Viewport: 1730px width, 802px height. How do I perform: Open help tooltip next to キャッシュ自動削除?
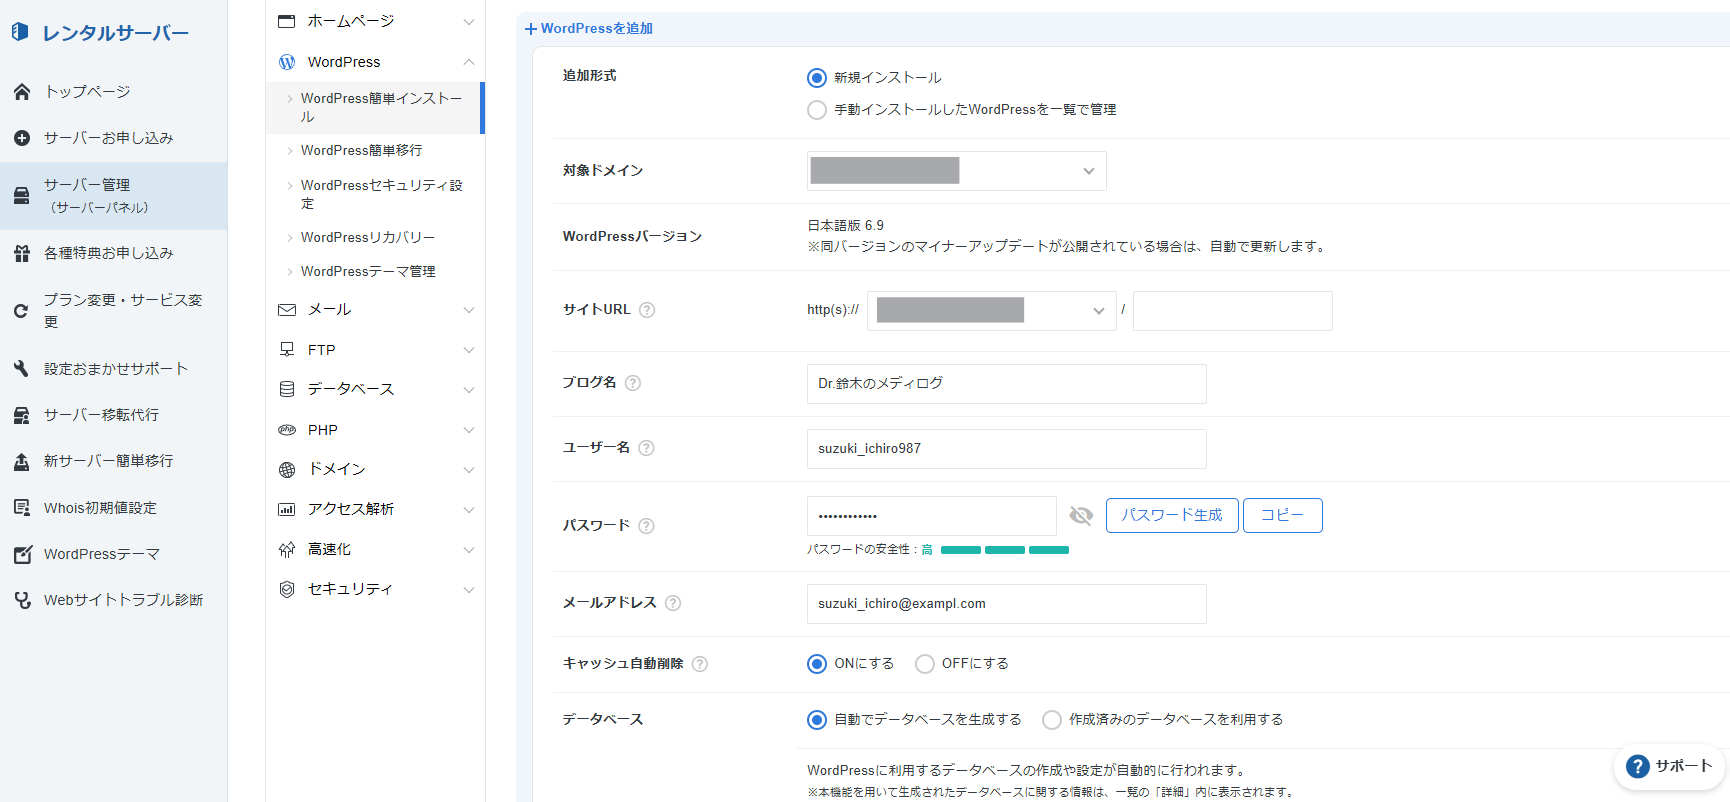point(700,664)
